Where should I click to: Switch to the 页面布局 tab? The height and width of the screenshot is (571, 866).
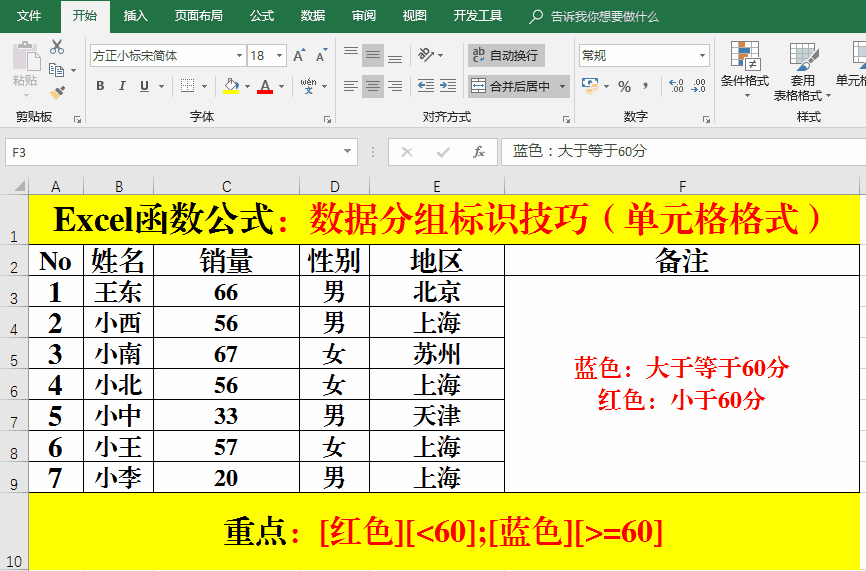click(x=198, y=16)
